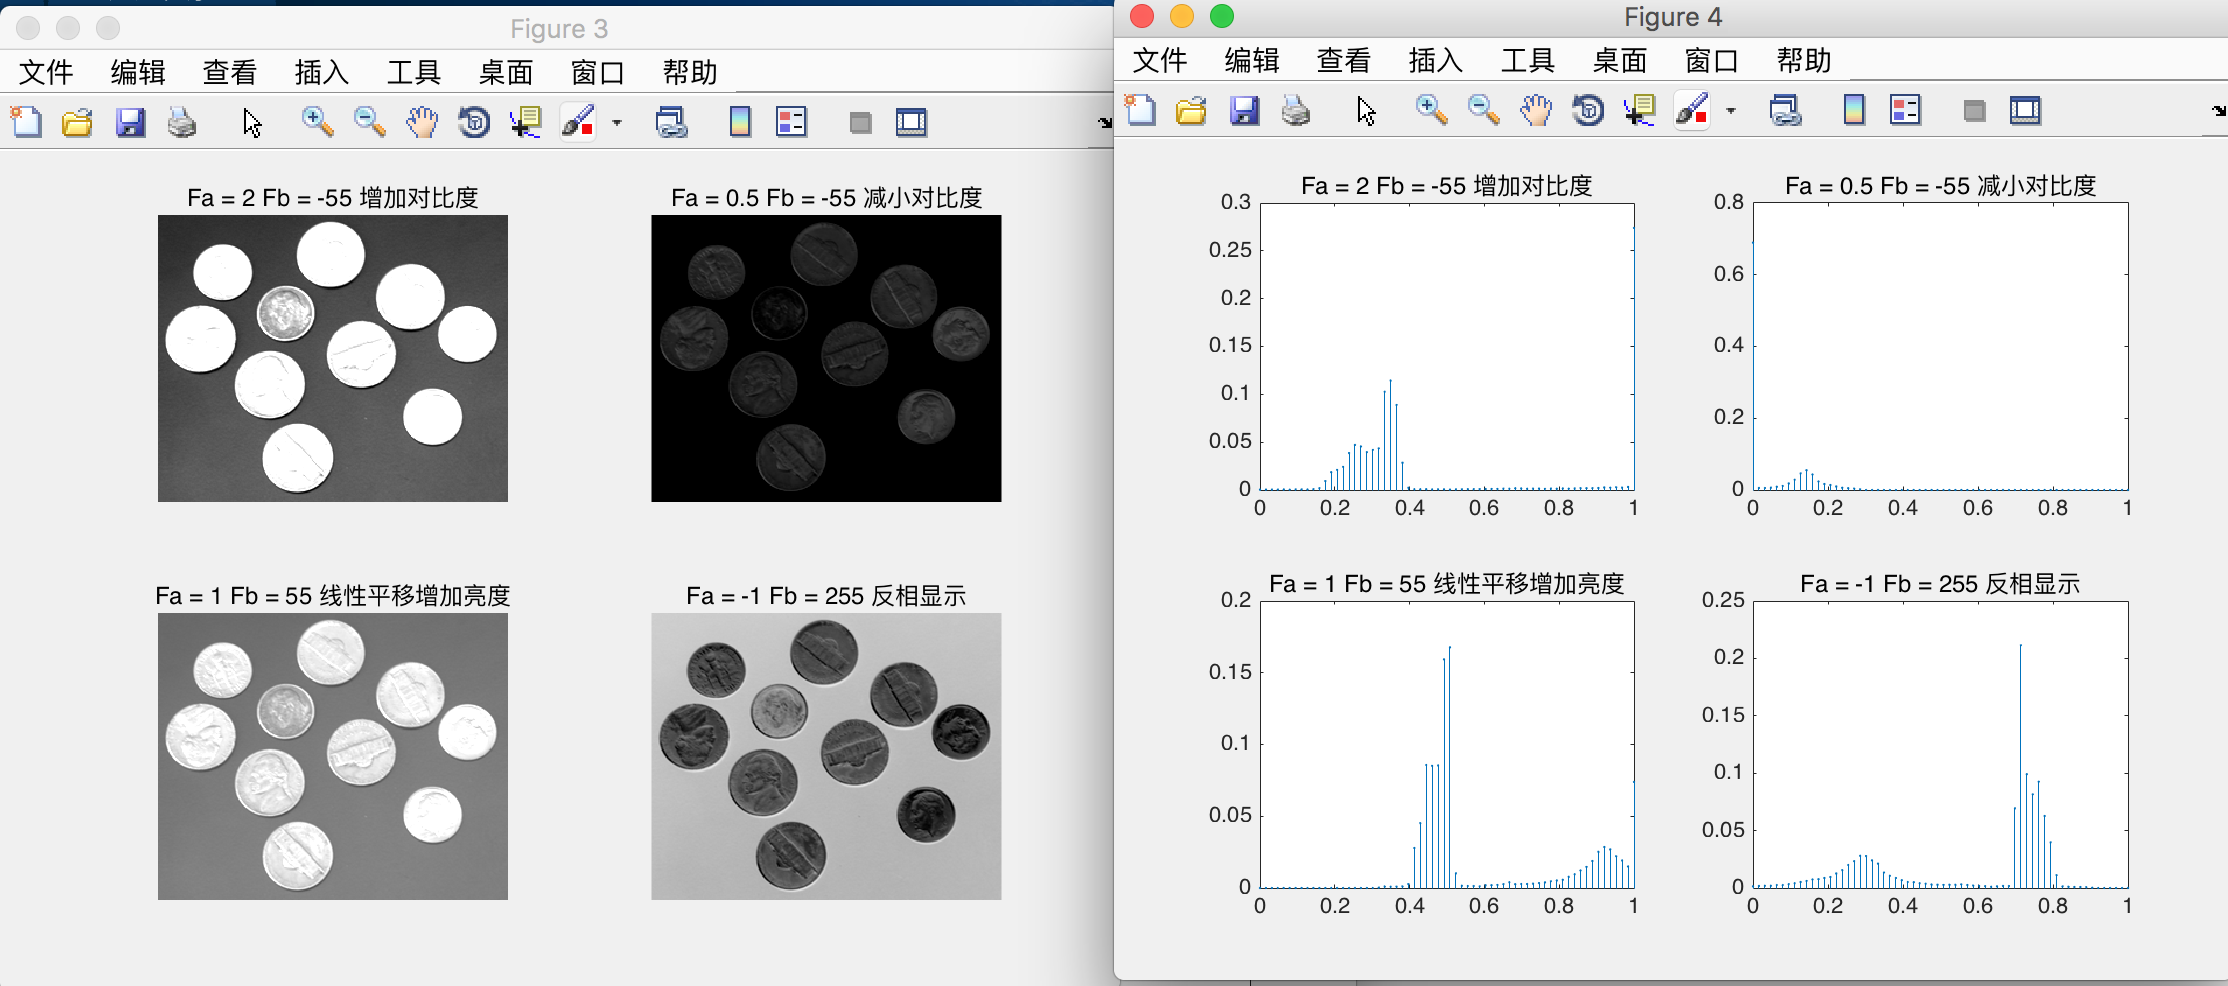Open 帮助 menu in Figure 4
Viewport: 2228px width, 986px height.
(x=1804, y=60)
